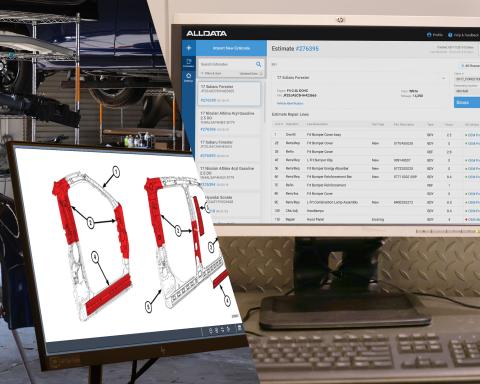Select the Hood Panel repair row
Image resolution: width=480 pixels, height=384 pixels.
[x=376, y=220]
